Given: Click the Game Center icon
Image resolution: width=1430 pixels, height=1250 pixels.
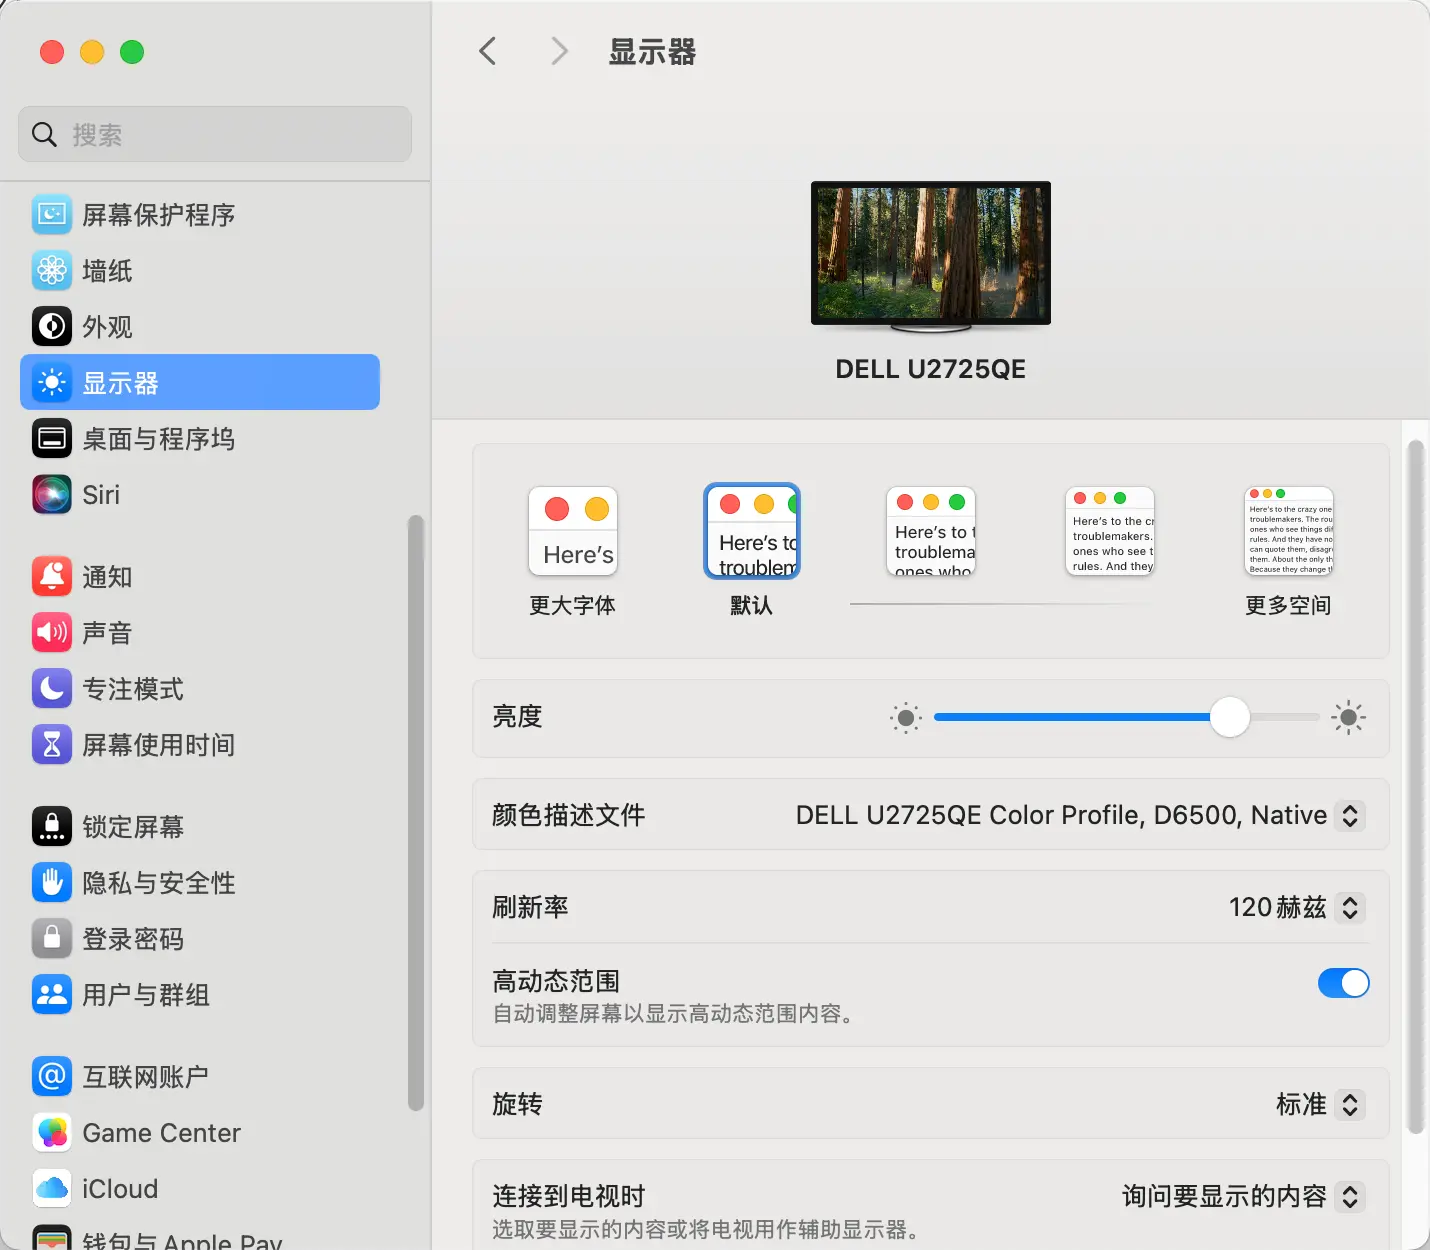Looking at the screenshot, I should click(x=52, y=1132).
